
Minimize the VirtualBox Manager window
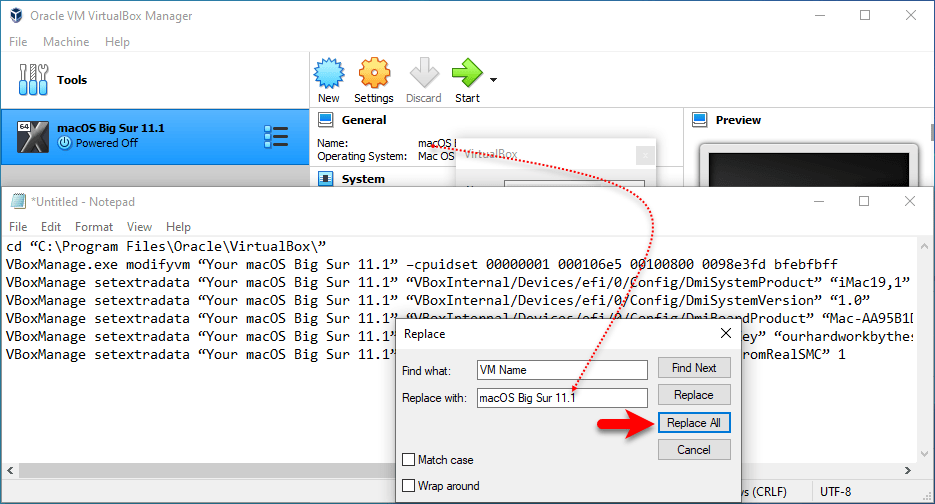[x=820, y=16]
